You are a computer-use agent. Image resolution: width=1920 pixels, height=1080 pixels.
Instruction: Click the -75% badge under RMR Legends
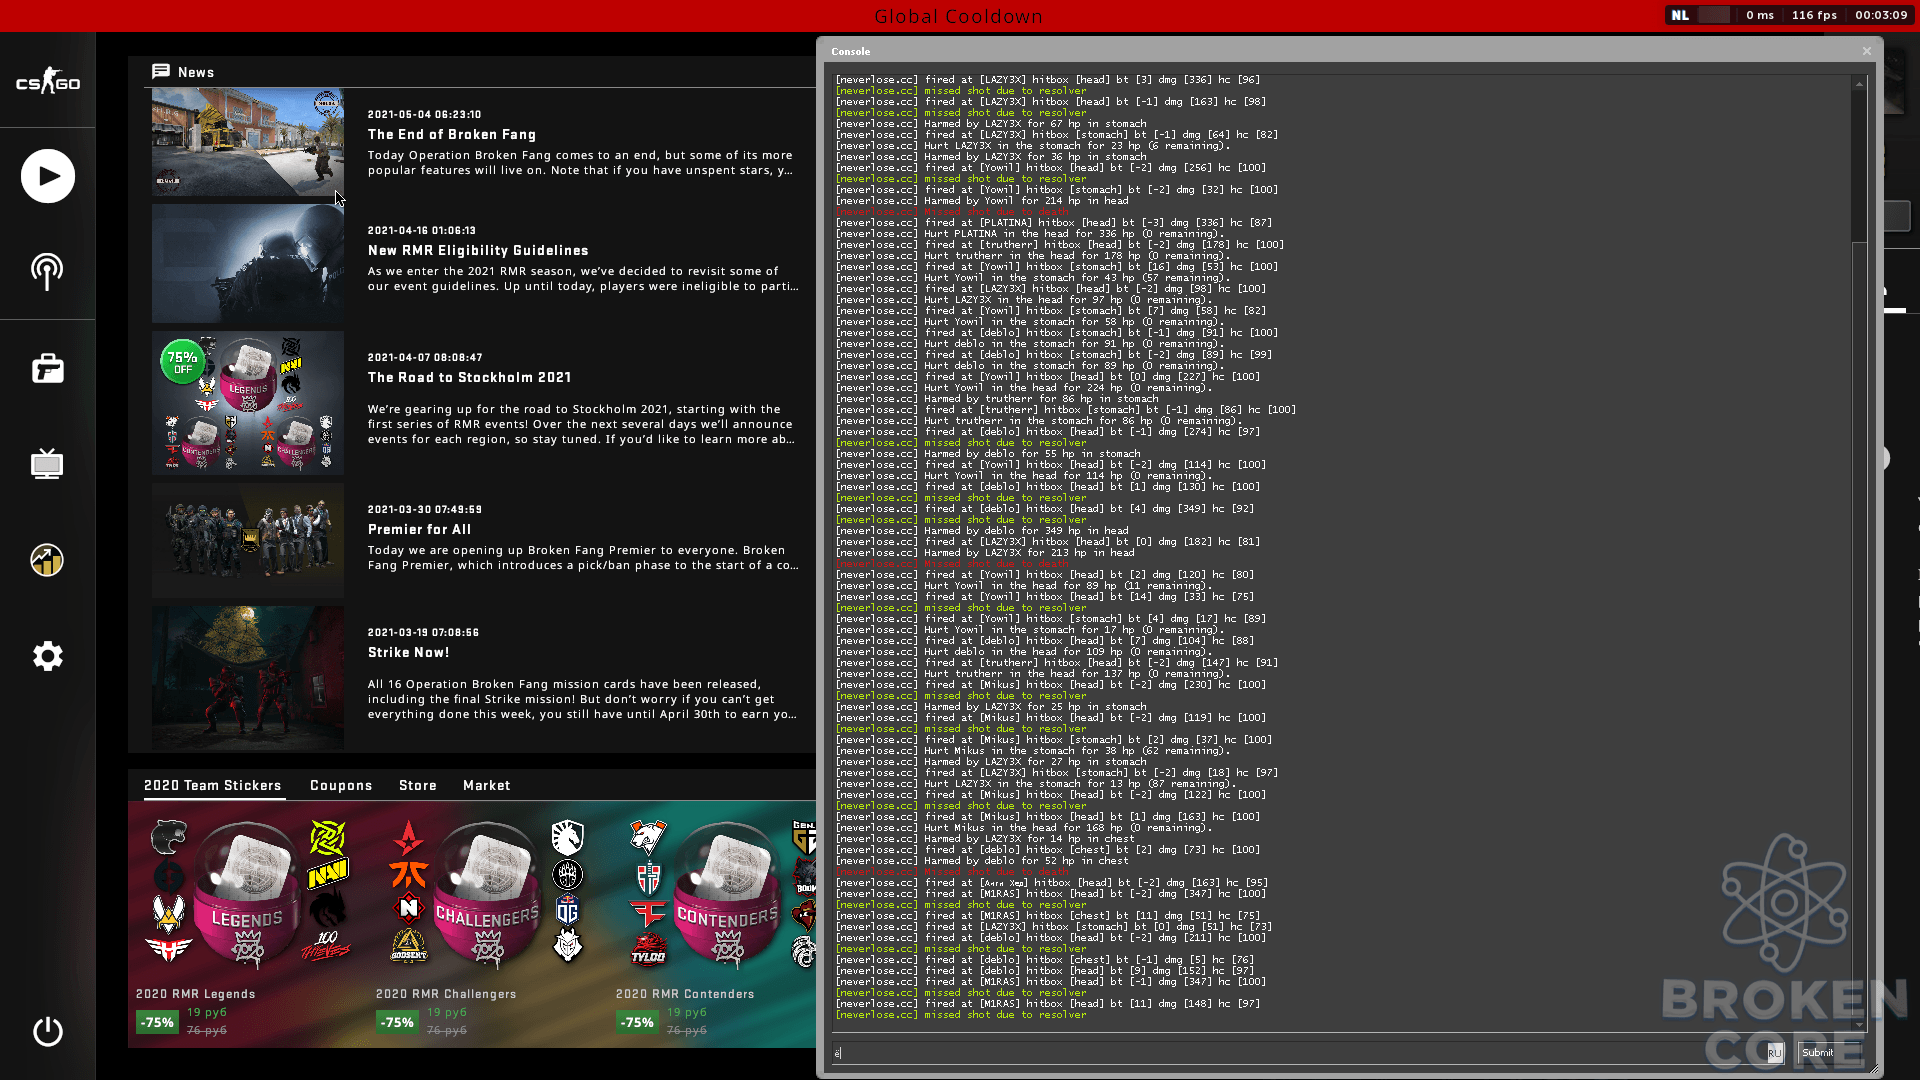(x=157, y=1022)
